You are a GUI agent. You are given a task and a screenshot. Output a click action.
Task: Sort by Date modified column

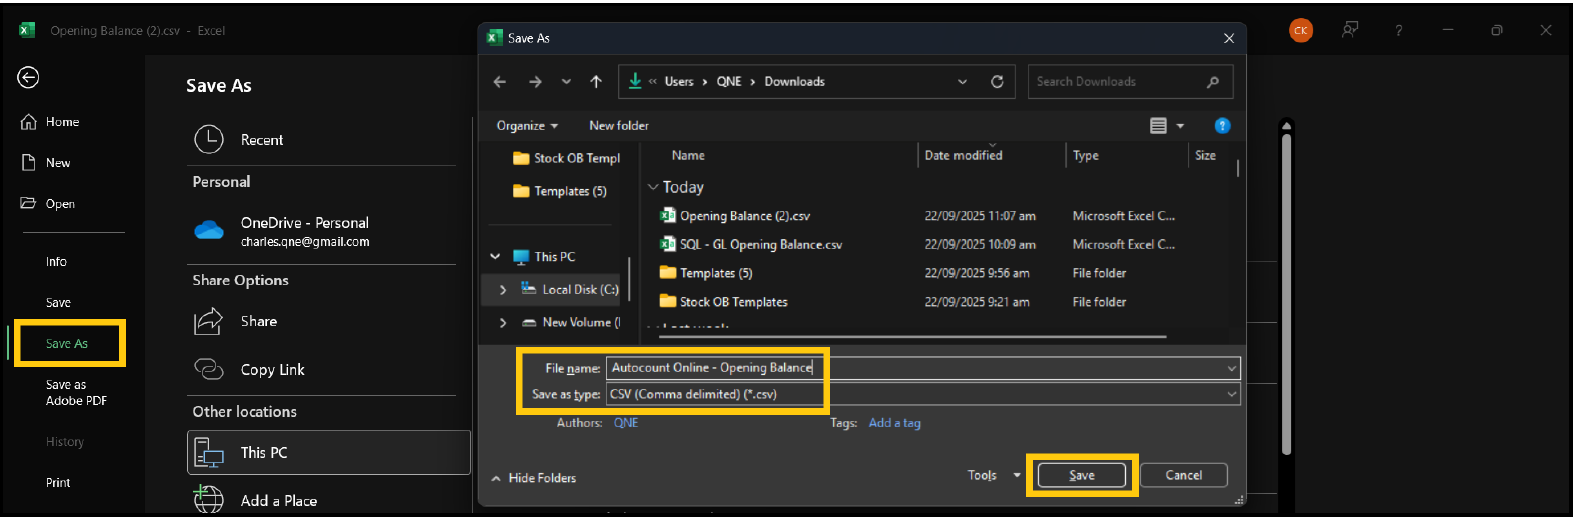964,156
